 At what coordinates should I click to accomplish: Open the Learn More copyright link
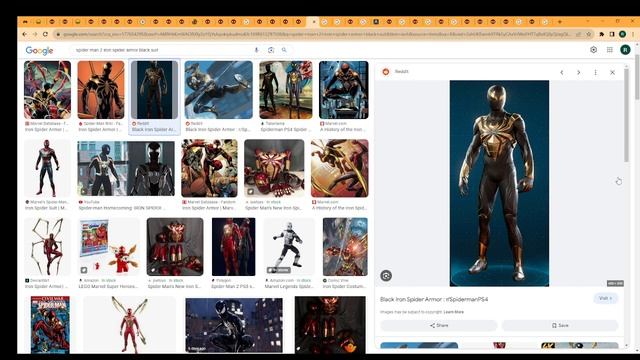[453, 312]
